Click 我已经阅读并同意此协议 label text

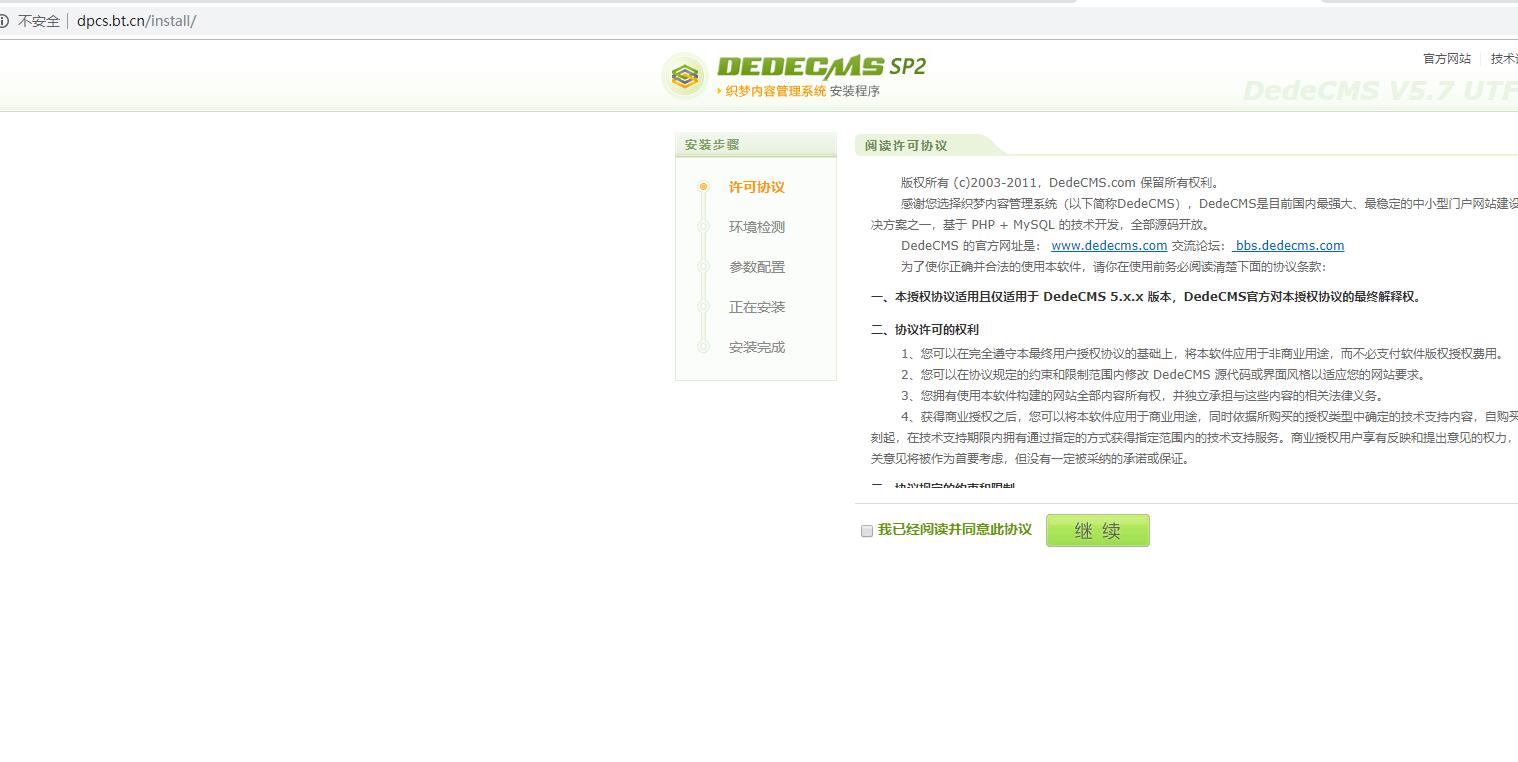pos(954,530)
